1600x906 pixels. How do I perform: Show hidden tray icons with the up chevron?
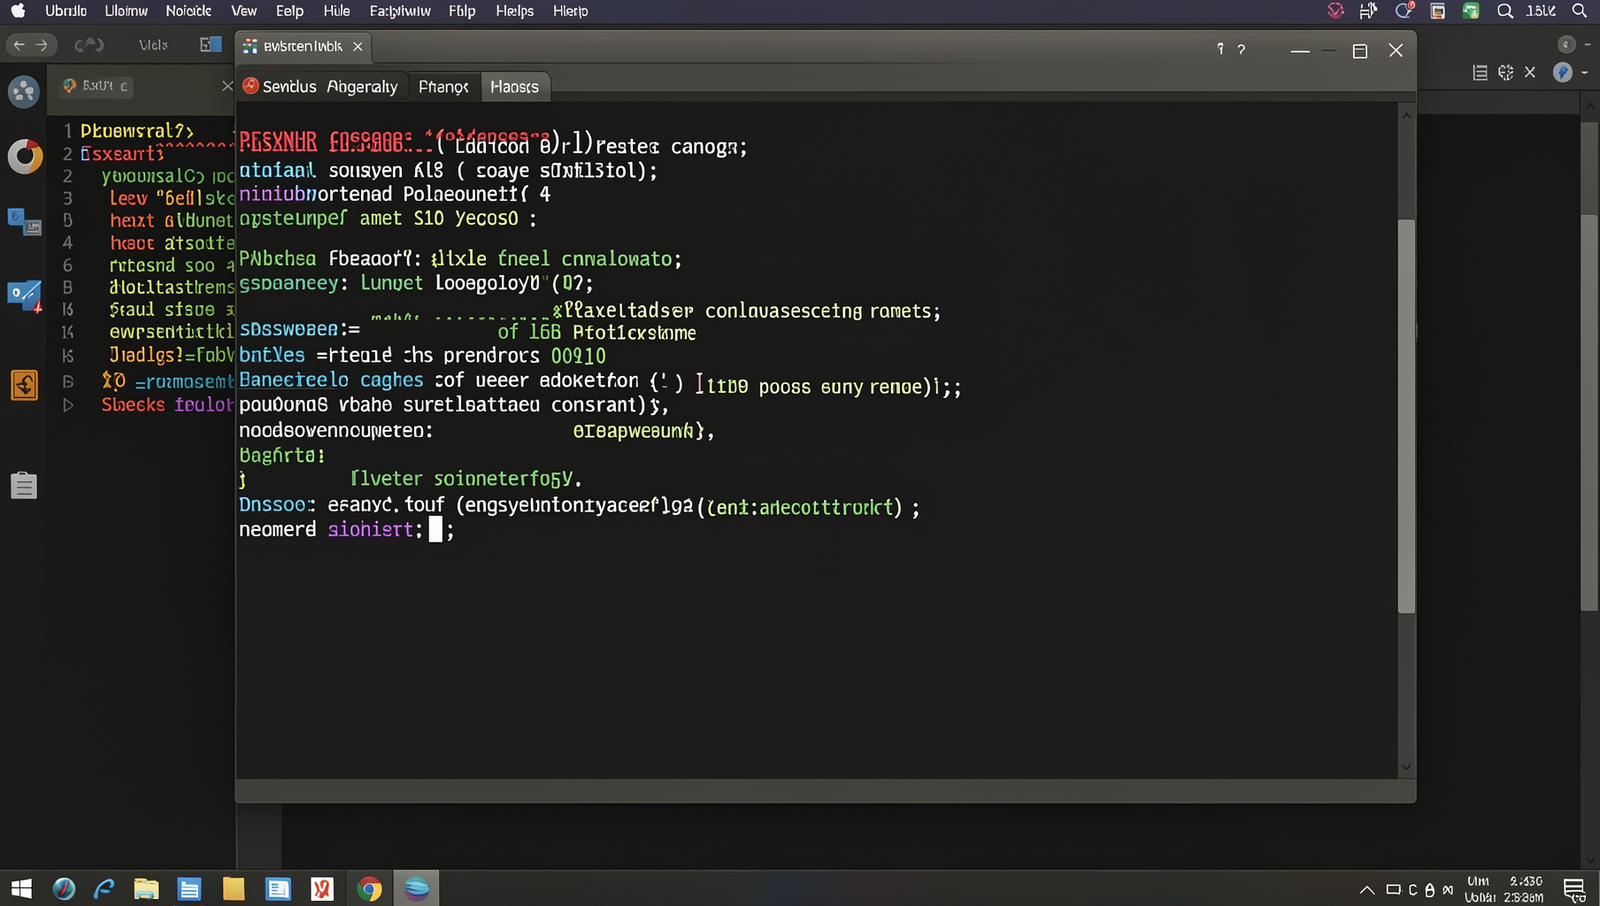point(1366,889)
